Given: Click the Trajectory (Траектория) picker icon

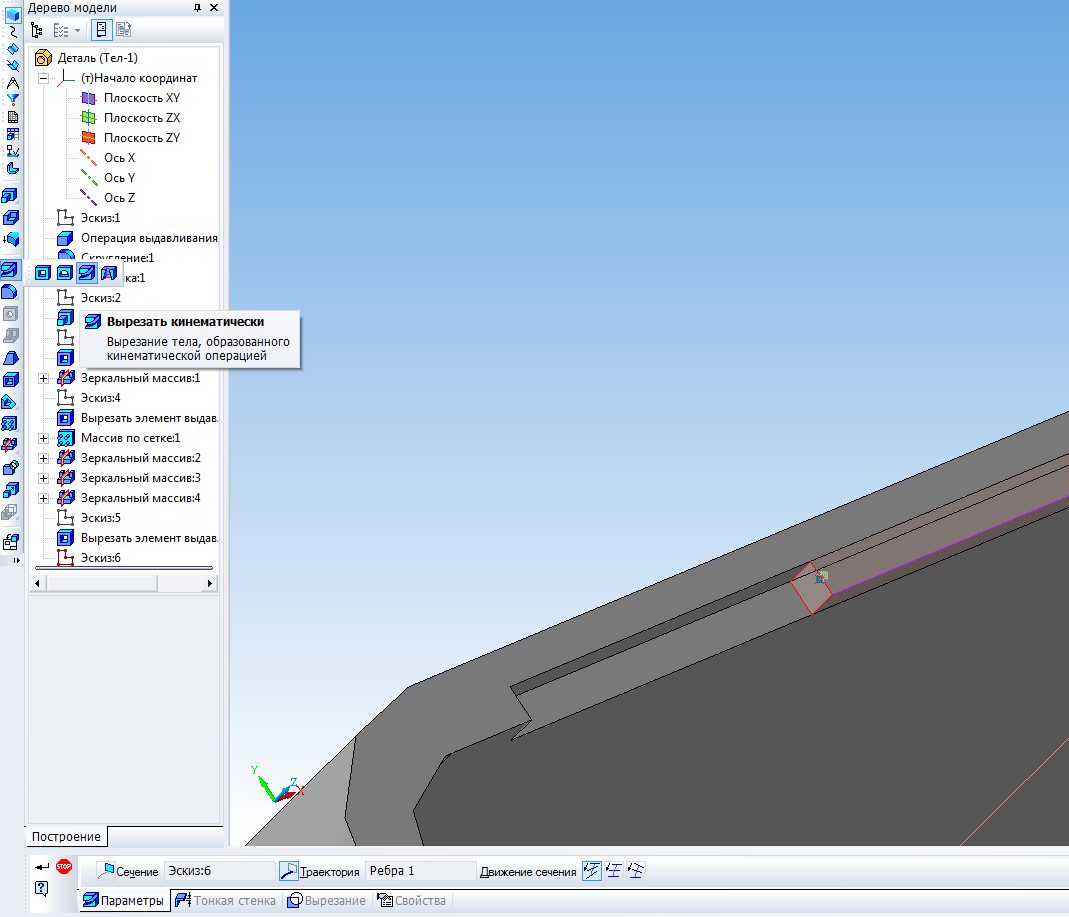Looking at the screenshot, I should pyautogui.click(x=288, y=871).
